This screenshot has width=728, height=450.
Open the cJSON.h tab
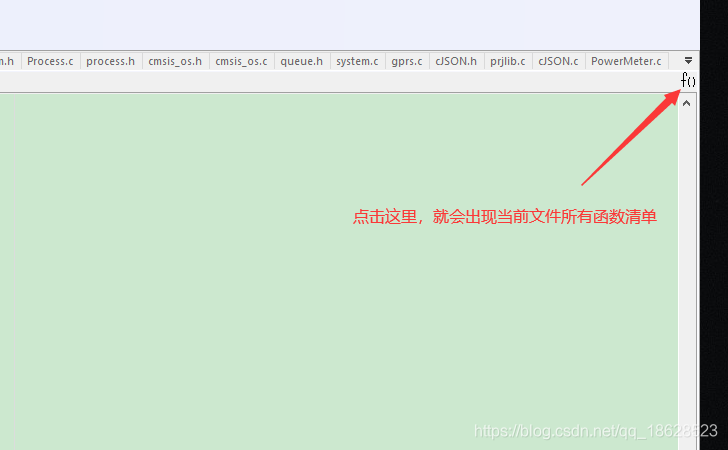pyautogui.click(x=456, y=61)
